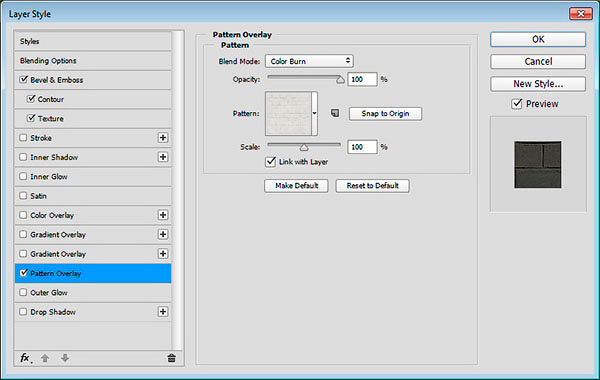The width and height of the screenshot is (600, 380).
Task: Open the pattern picker dropdown arrow
Action: click(x=314, y=113)
